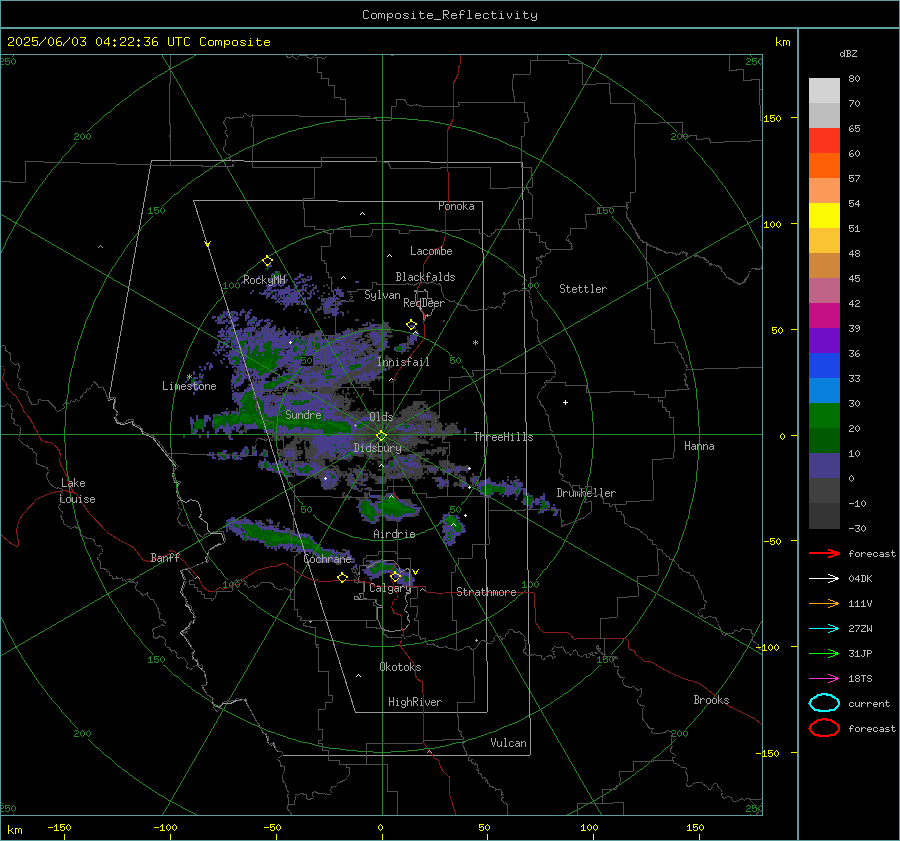Click yellow diamond marker below Cochrane
This screenshot has width=900, height=841.
click(x=342, y=578)
